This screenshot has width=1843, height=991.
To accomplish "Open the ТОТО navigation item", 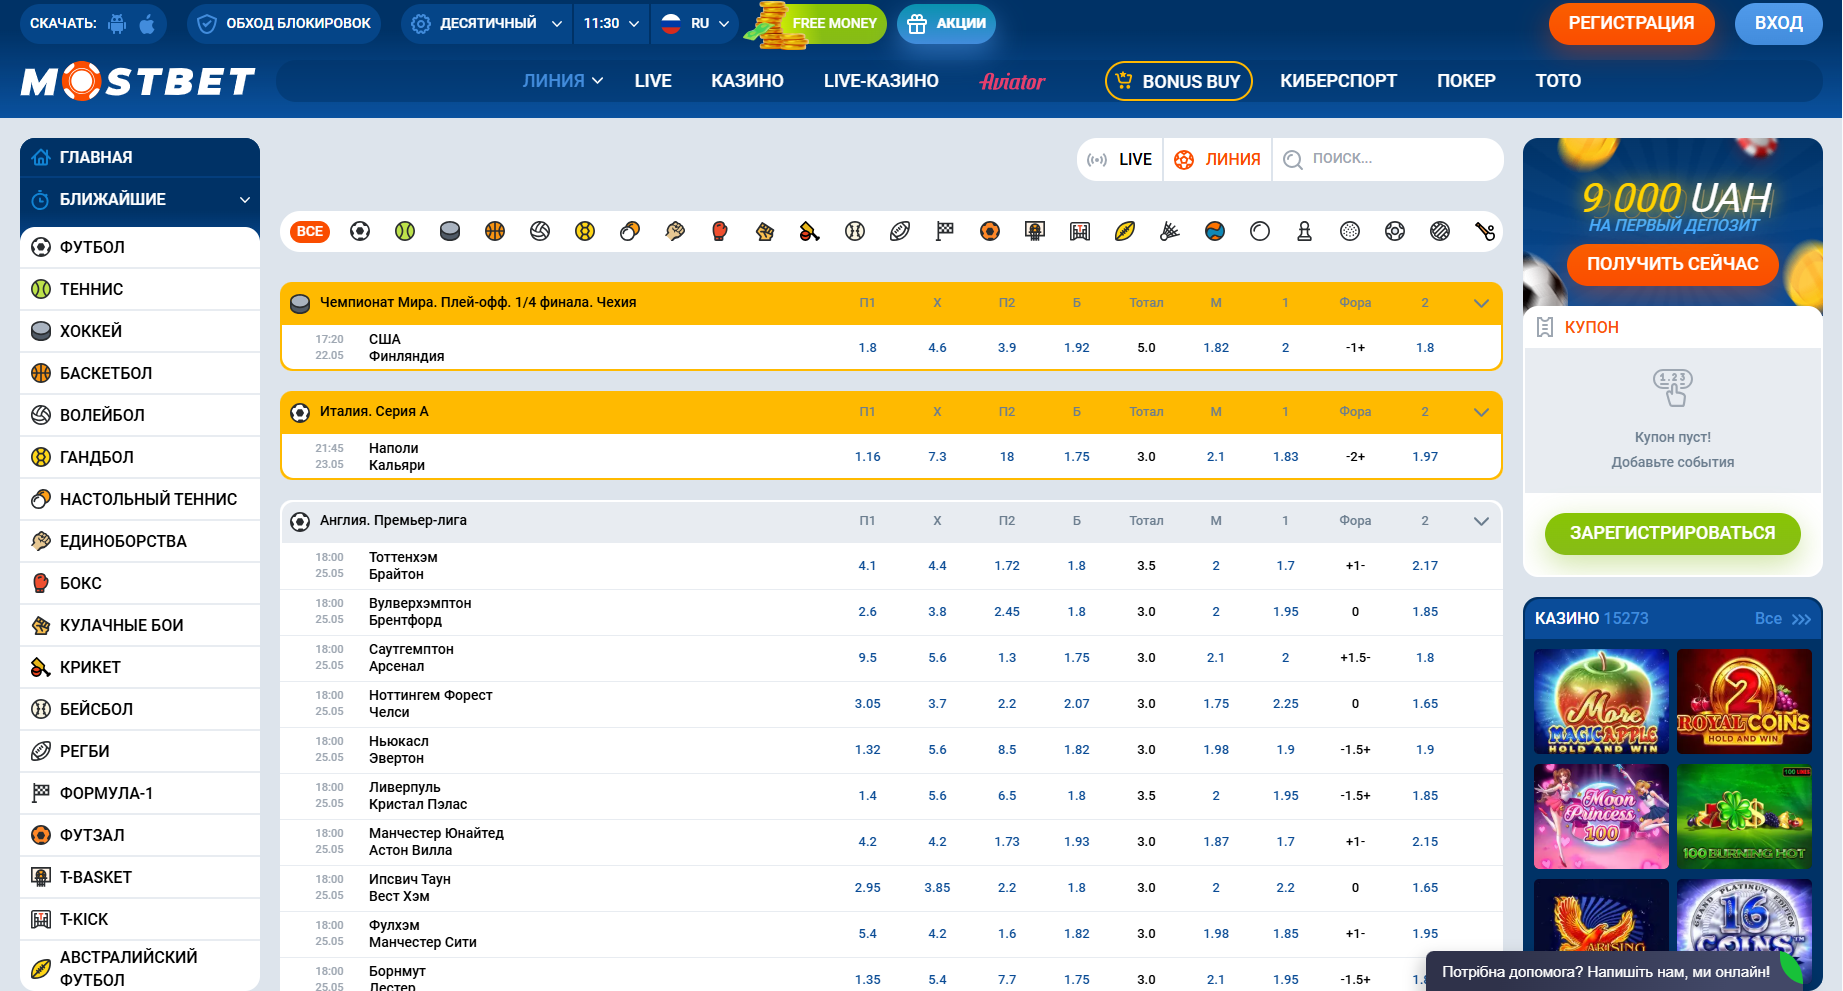I will tap(1558, 81).
